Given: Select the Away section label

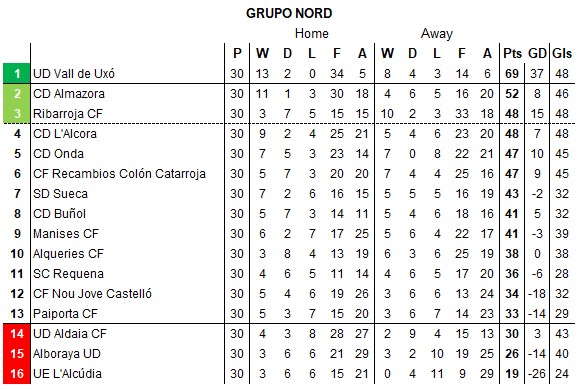Looking at the screenshot, I should (437, 34).
